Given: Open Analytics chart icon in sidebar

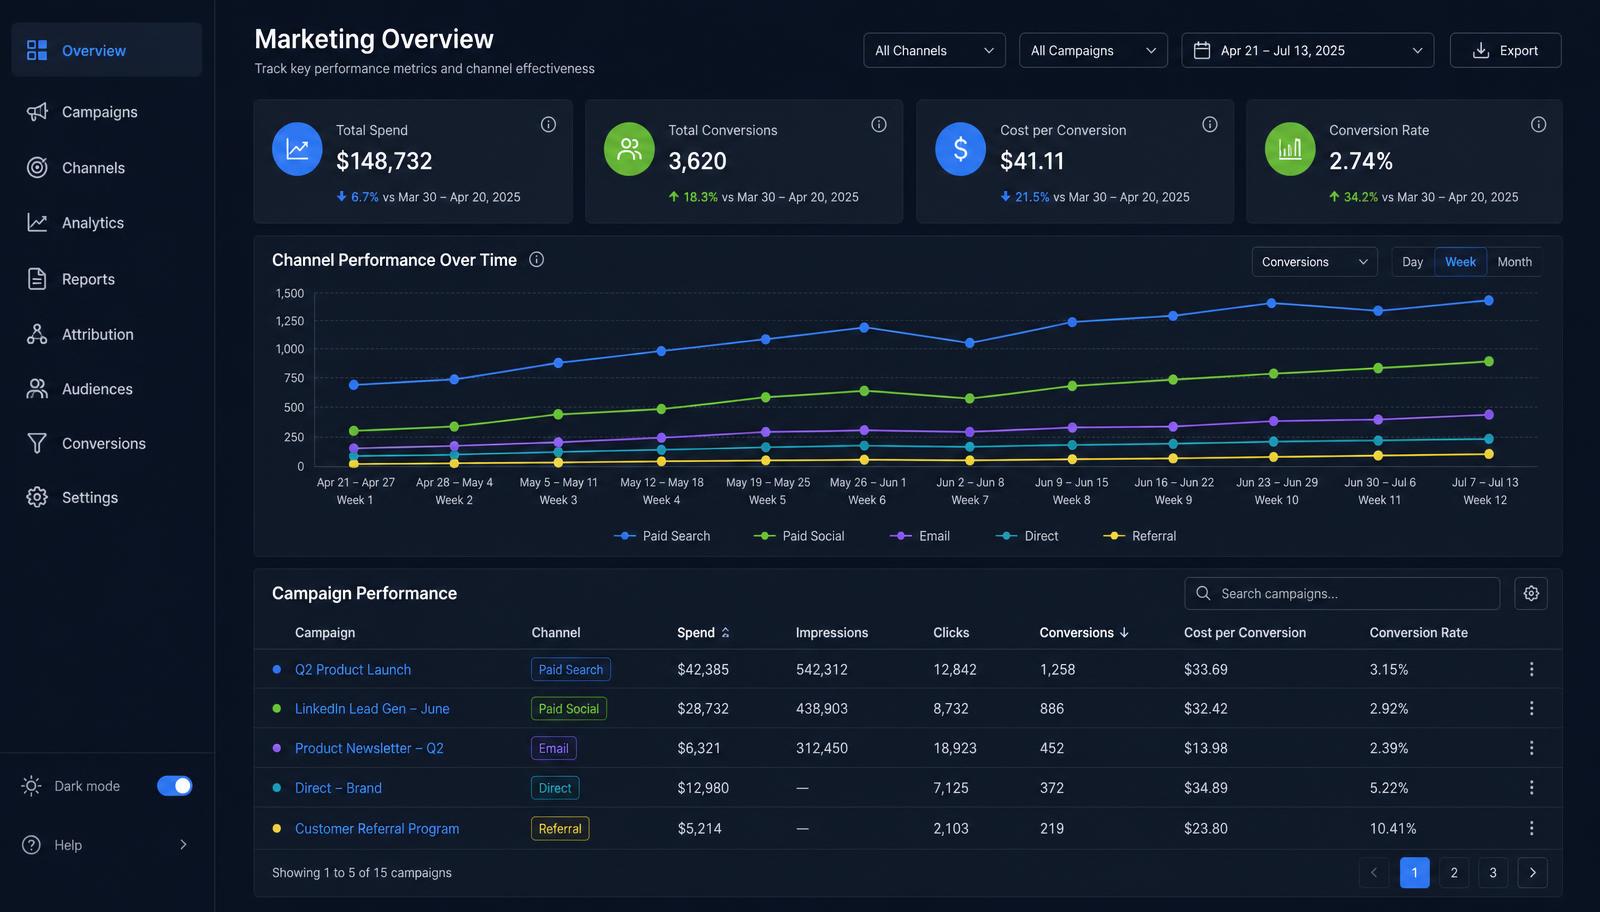Looking at the screenshot, I should [x=37, y=223].
